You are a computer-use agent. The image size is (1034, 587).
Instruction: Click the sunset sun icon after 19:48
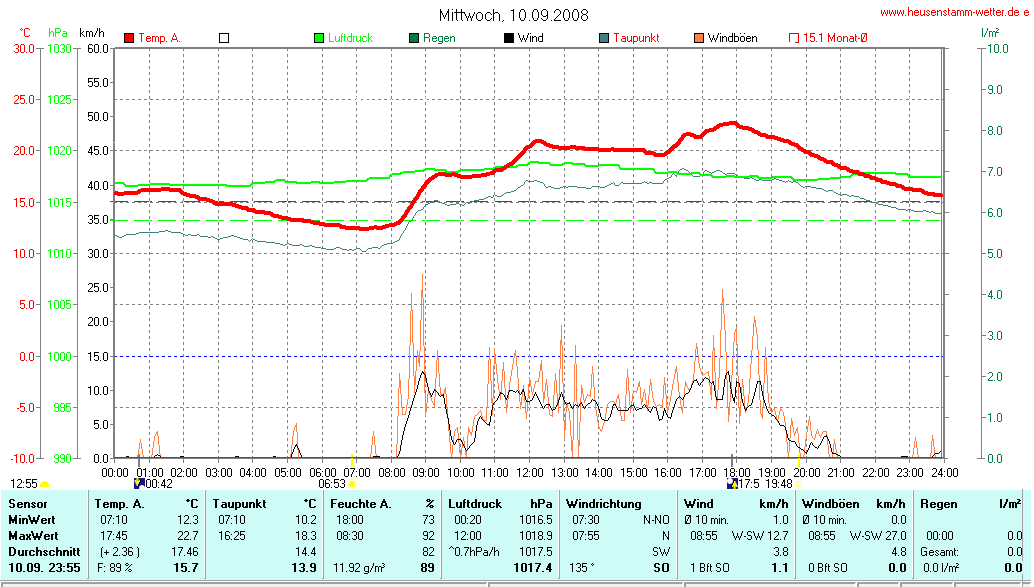(798, 484)
